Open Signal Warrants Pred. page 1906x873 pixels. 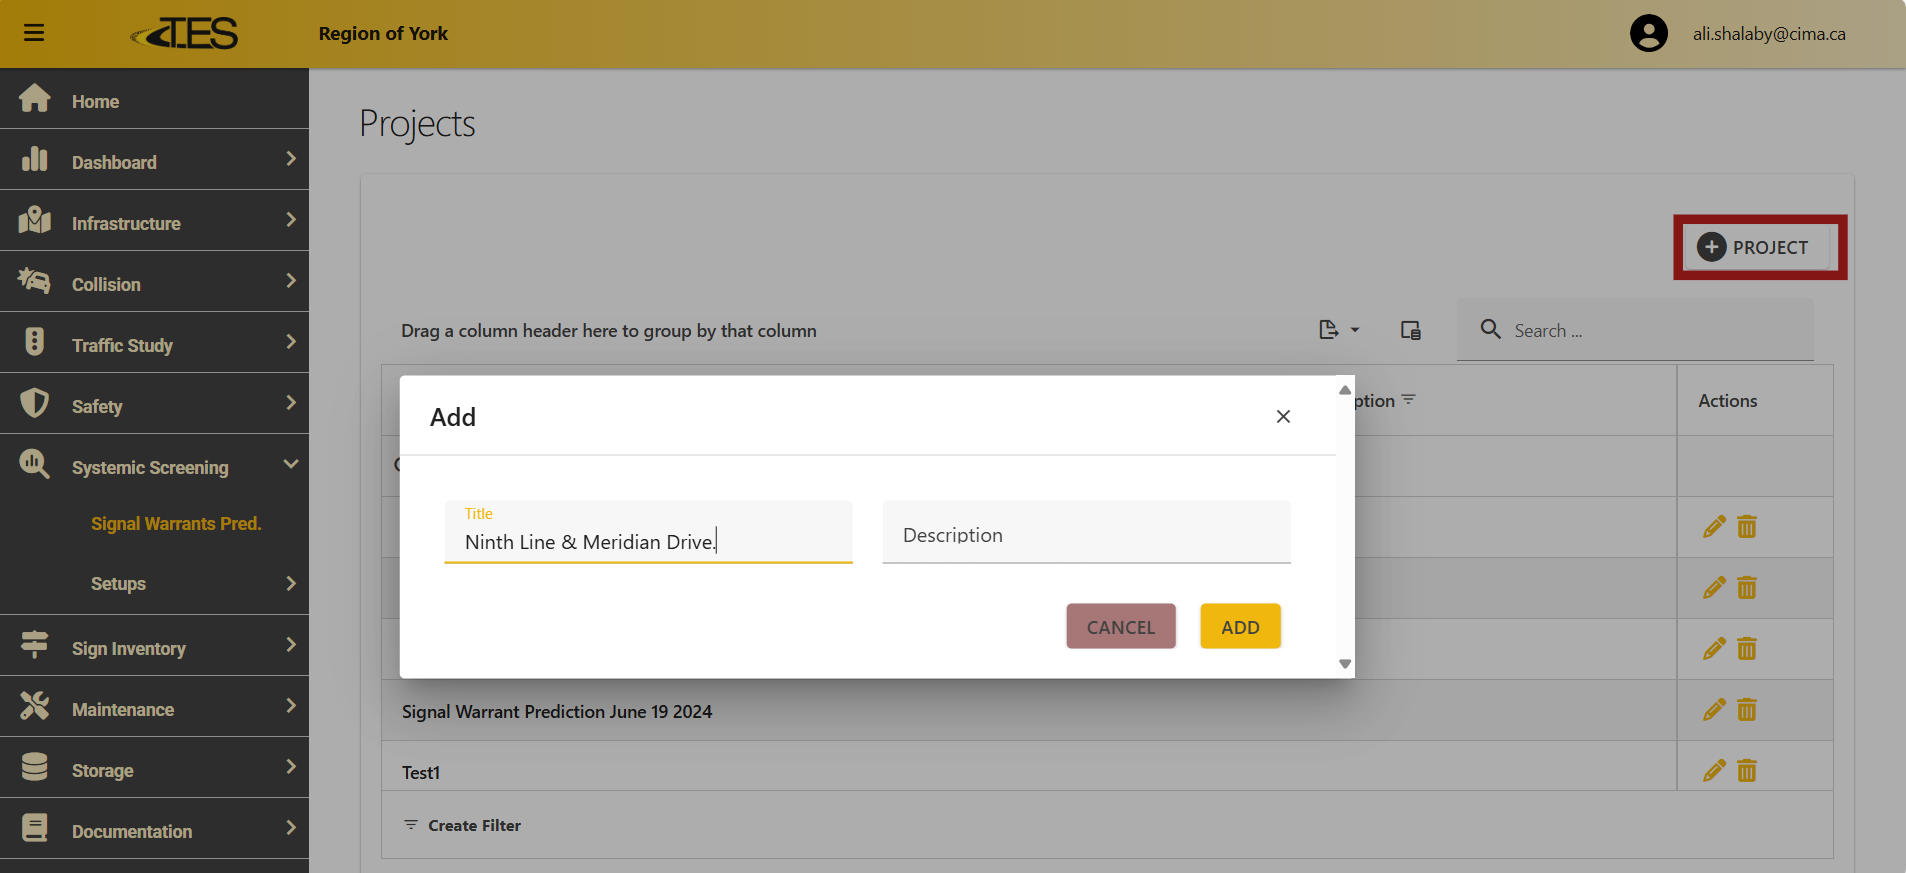[x=176, y=524]
